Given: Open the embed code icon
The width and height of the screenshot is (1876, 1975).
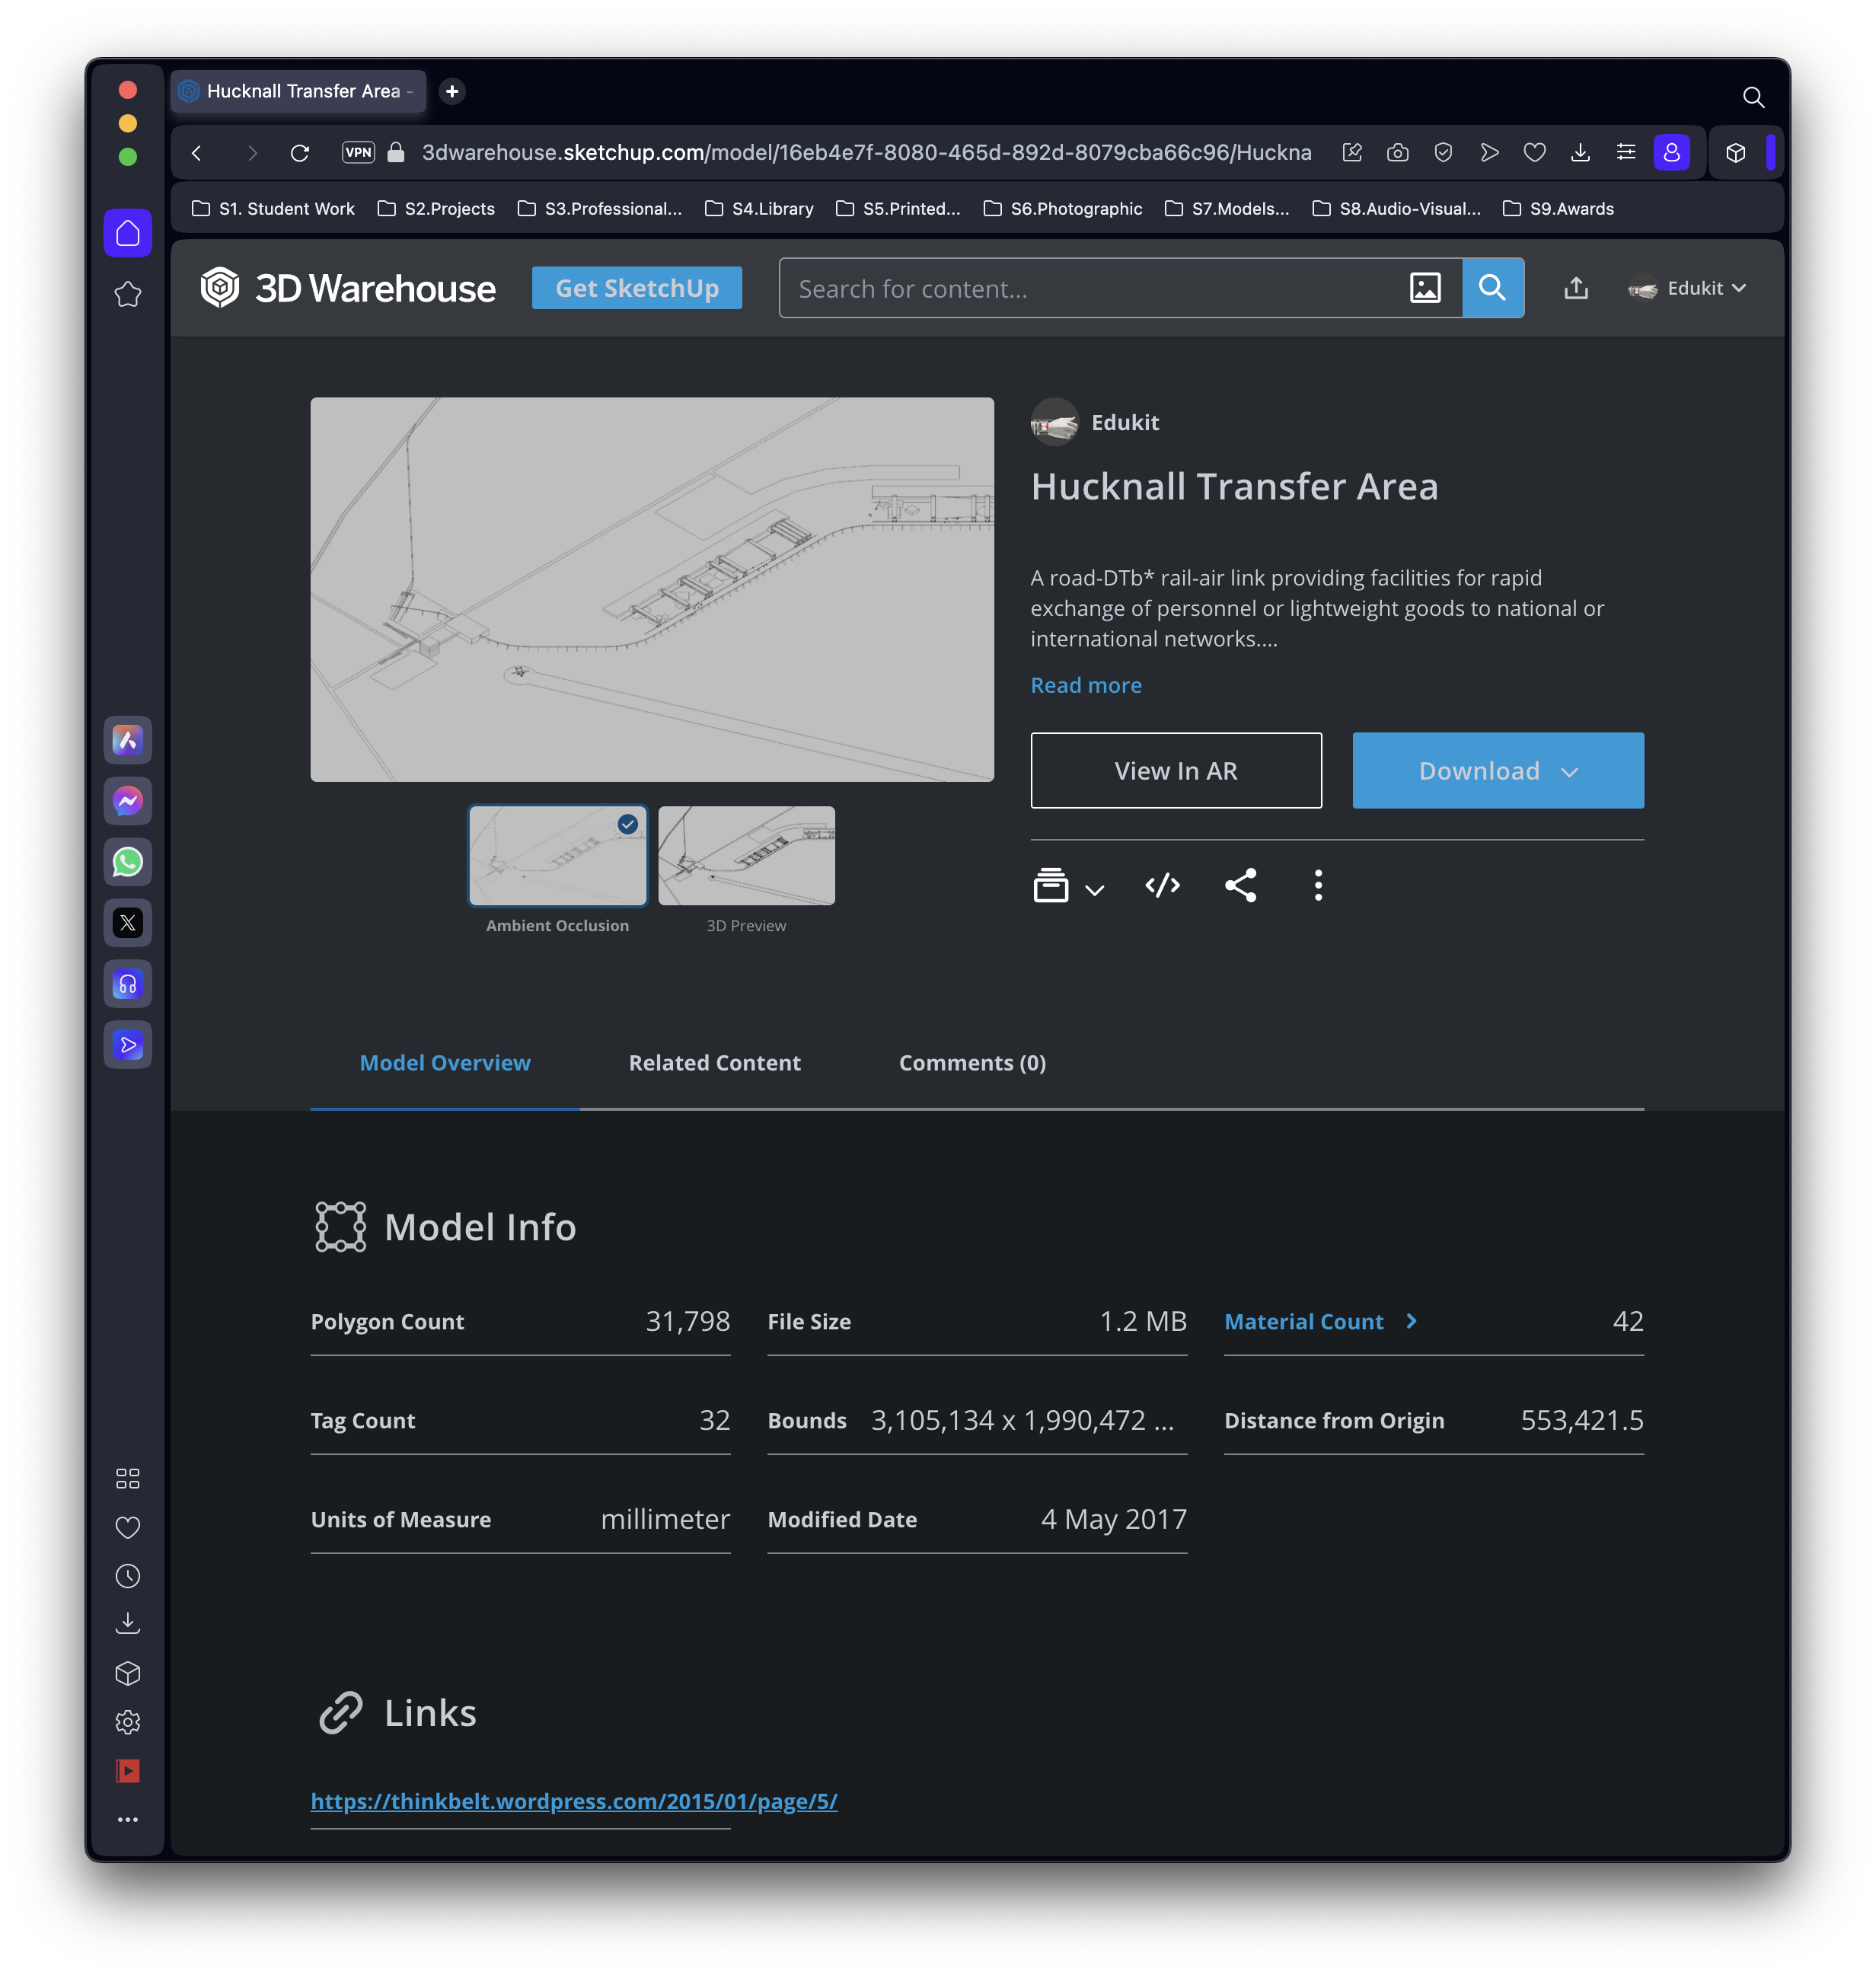Looking at the screenshot, I should tap(1162, 885).
